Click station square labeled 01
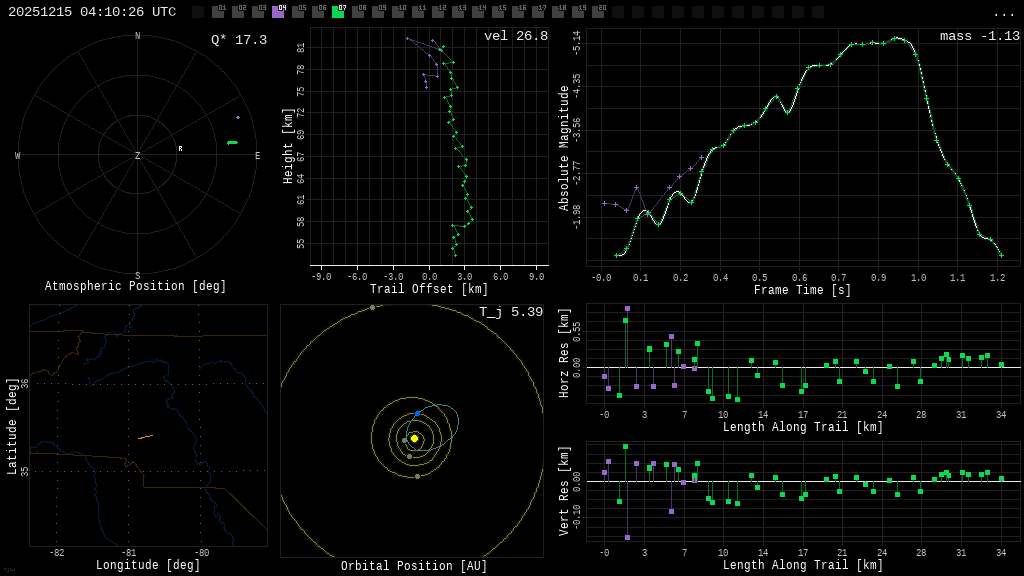The image size is (1024, 576). pos(218,12)
